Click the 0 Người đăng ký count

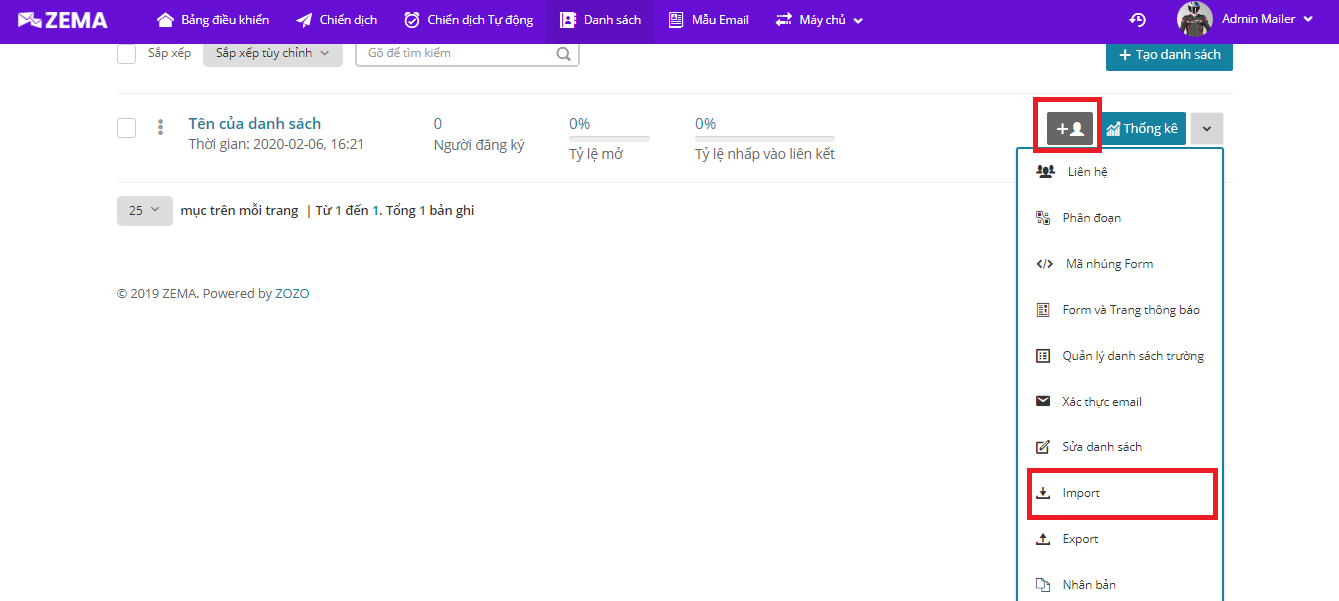438,124
